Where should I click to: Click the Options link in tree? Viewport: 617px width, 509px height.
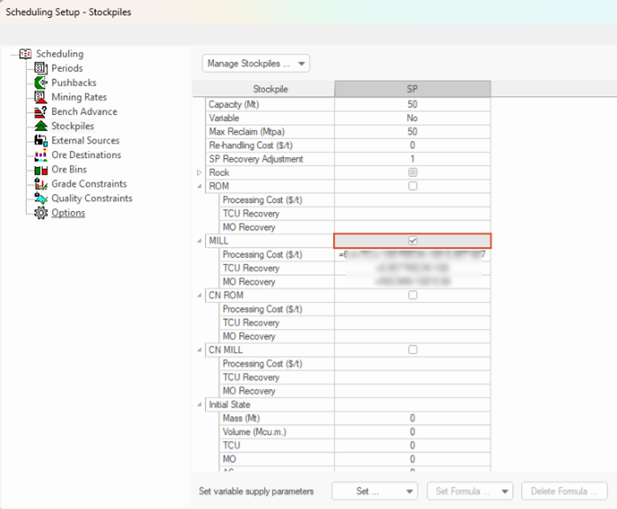click(68, 213)
